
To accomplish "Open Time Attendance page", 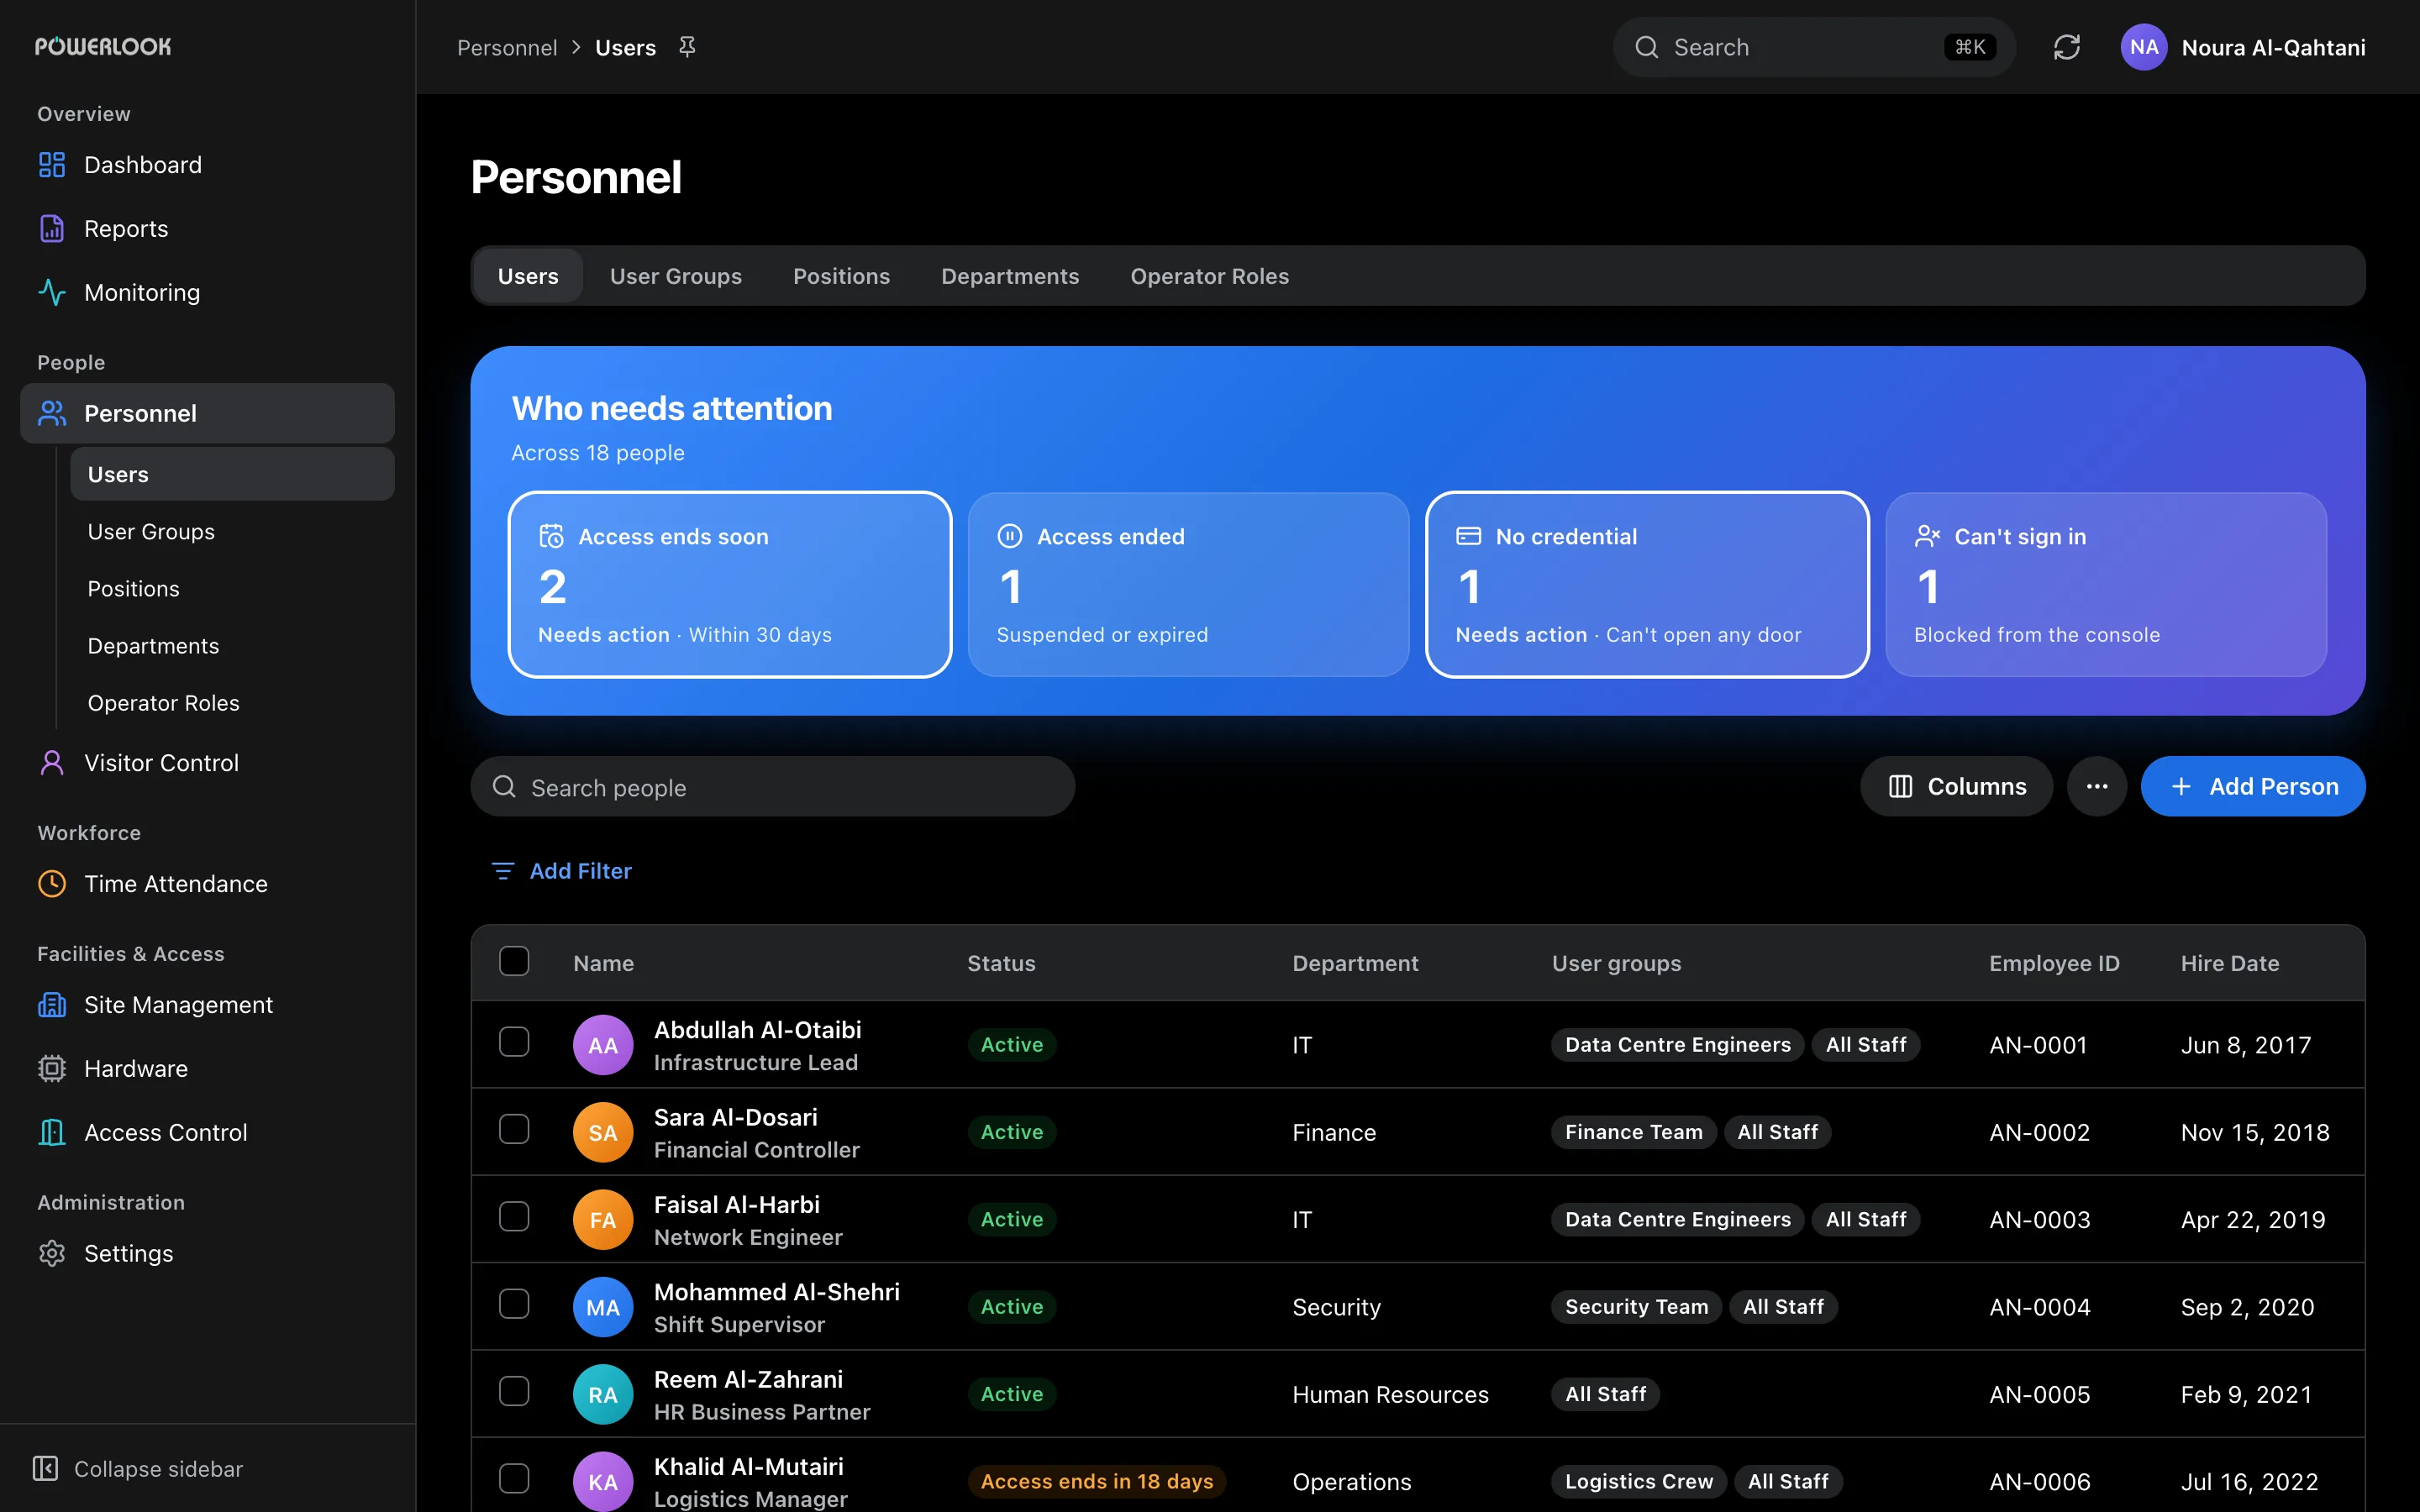I will point(207,884).
